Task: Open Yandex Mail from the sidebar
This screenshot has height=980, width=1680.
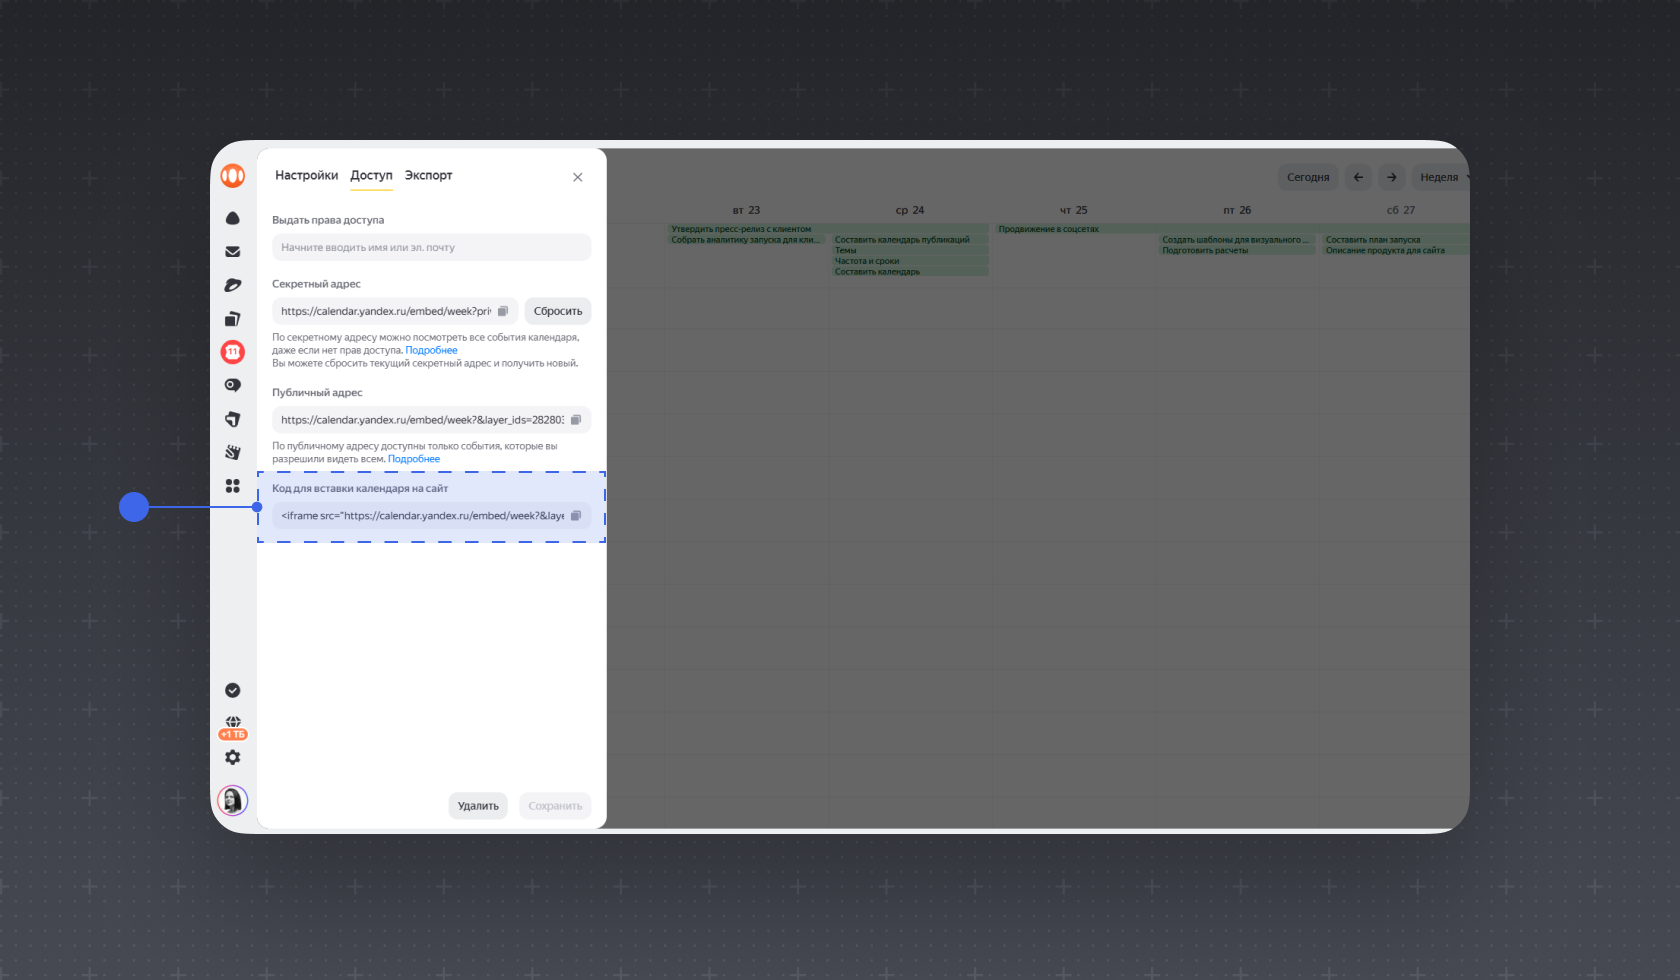Action: (233, 252)
